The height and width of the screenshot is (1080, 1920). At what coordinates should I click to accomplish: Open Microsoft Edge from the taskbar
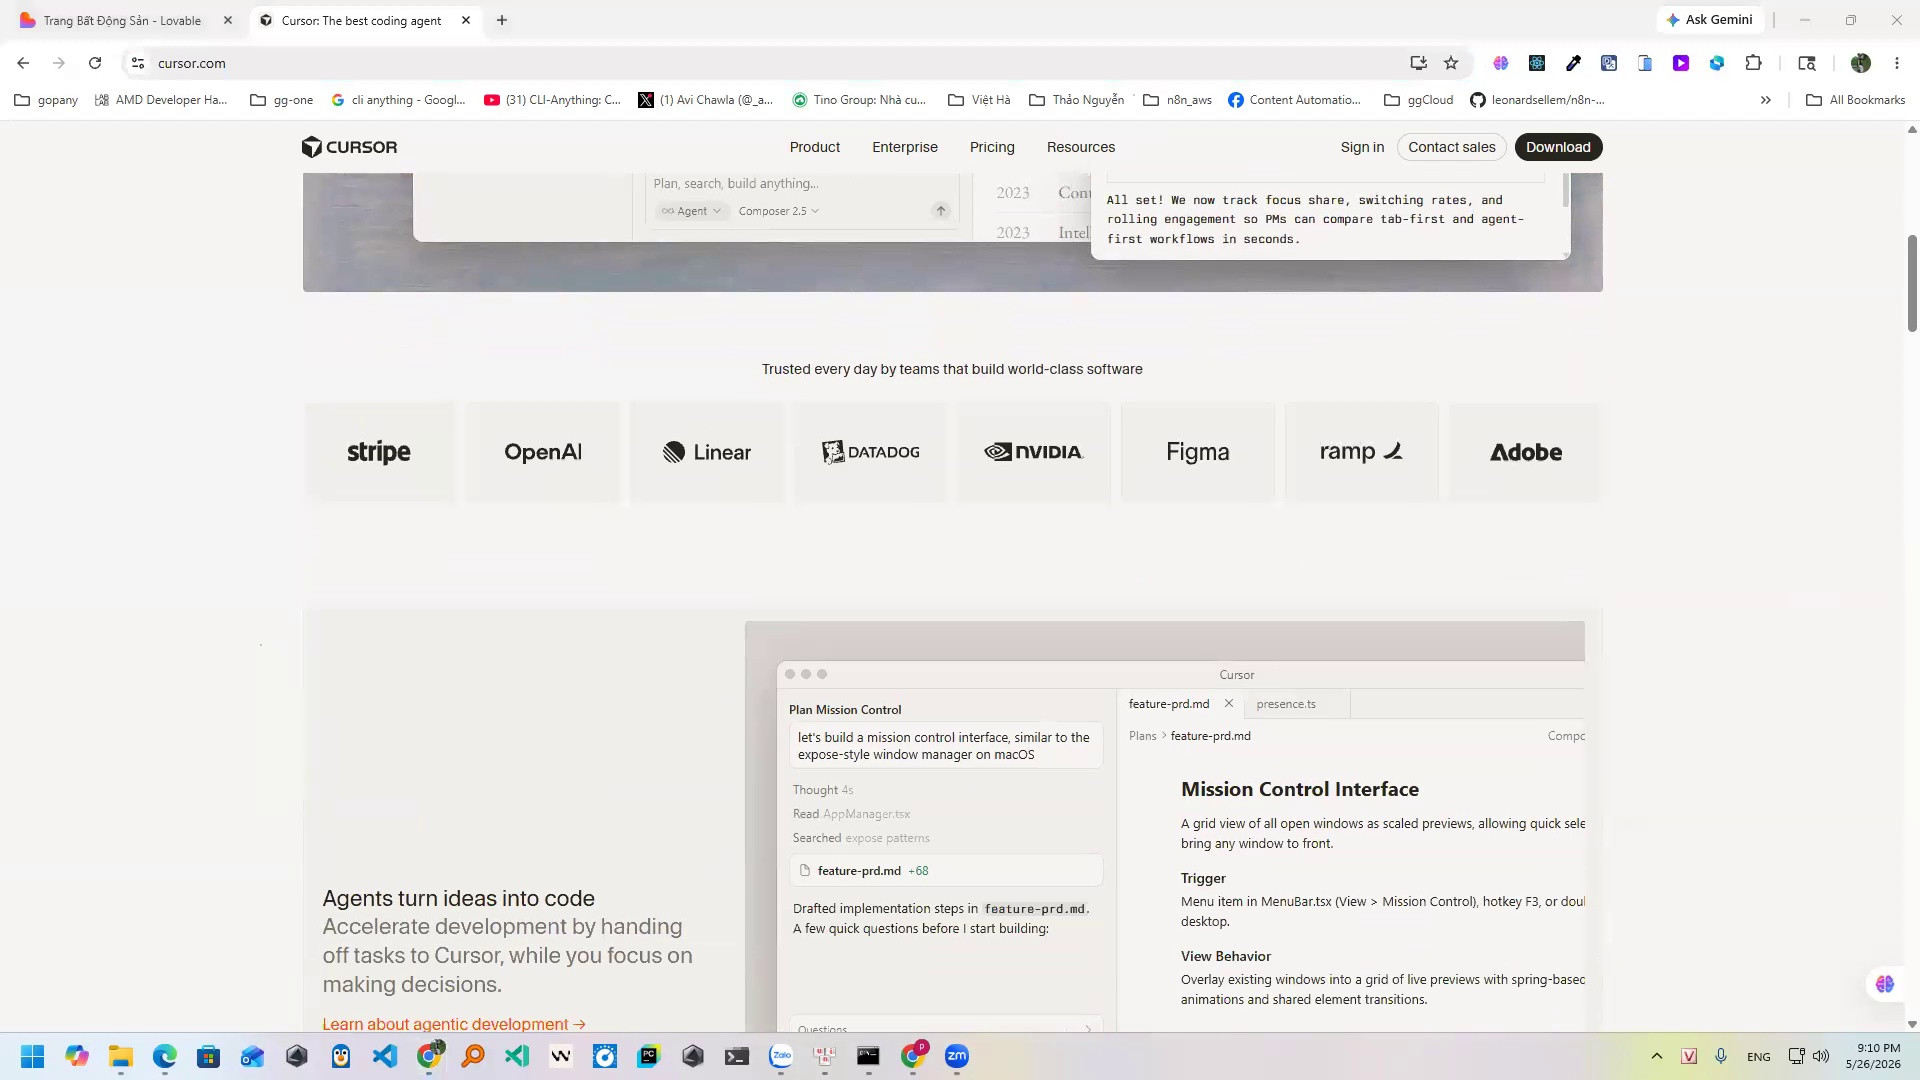point(165,1056)
